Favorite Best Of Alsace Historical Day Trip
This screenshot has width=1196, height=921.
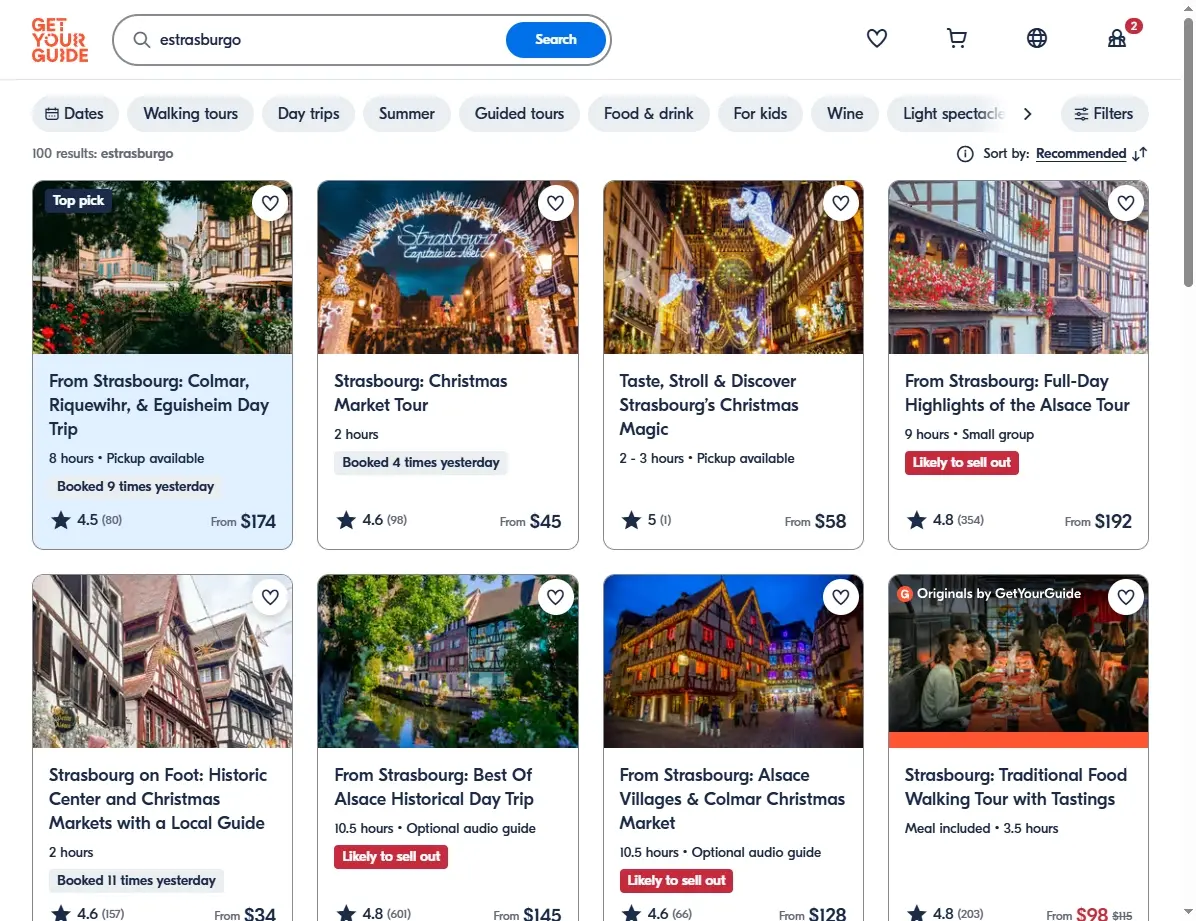coord(555,597)
